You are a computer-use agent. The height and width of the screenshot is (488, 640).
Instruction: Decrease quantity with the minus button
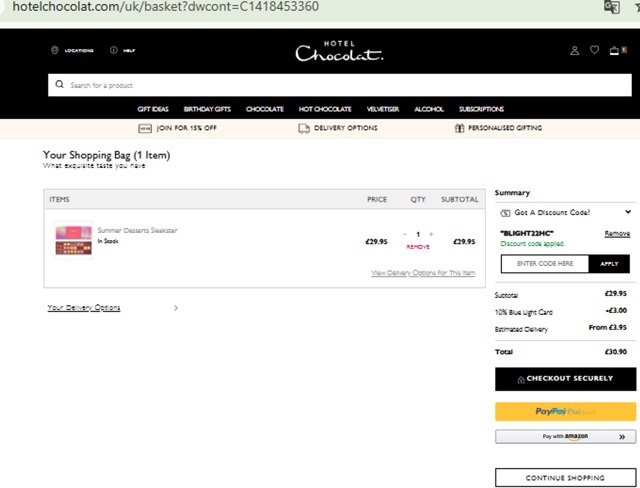pyautogui.click(x=404, y=234)
